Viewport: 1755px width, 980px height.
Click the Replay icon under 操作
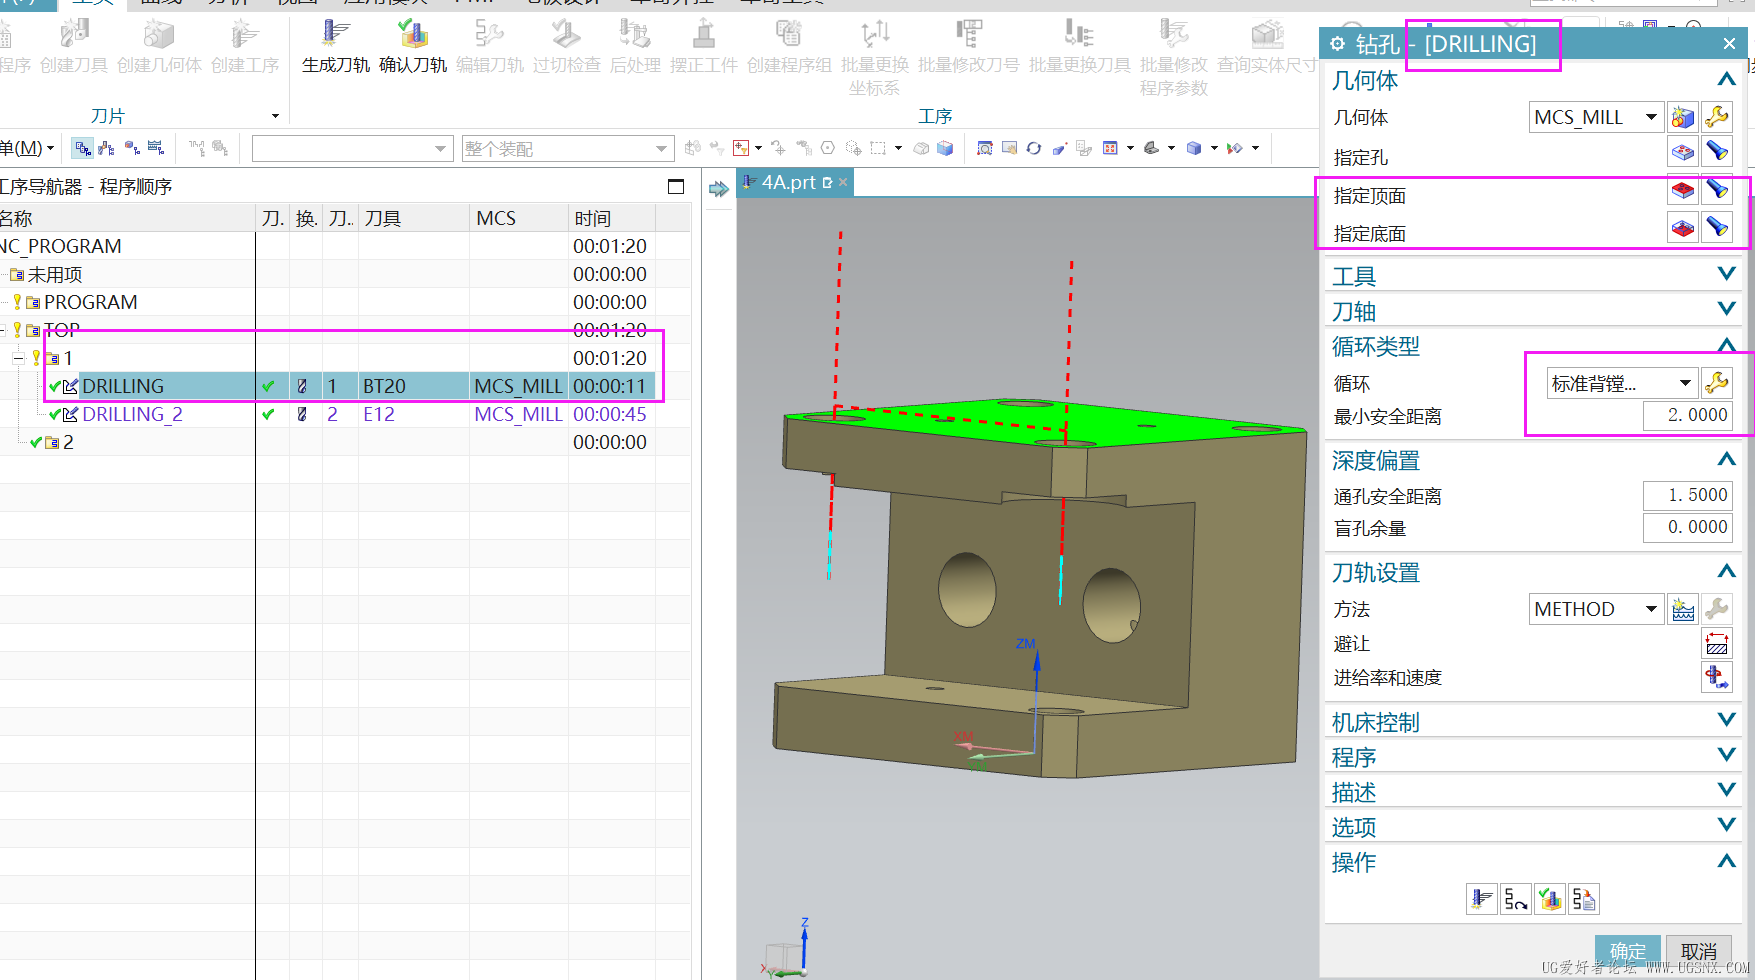click(x=1516, y=900)
